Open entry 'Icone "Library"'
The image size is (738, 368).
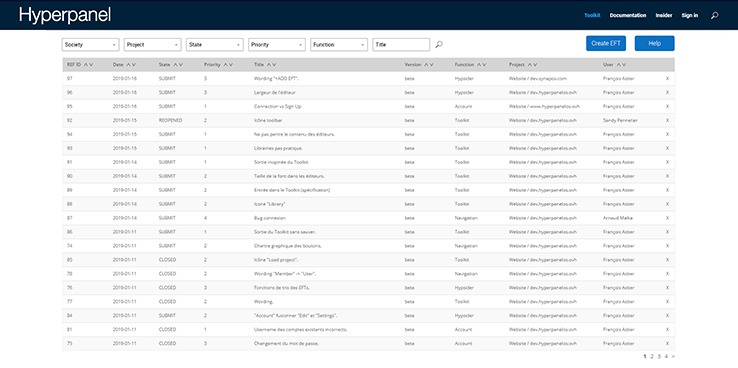coord(270,204)
